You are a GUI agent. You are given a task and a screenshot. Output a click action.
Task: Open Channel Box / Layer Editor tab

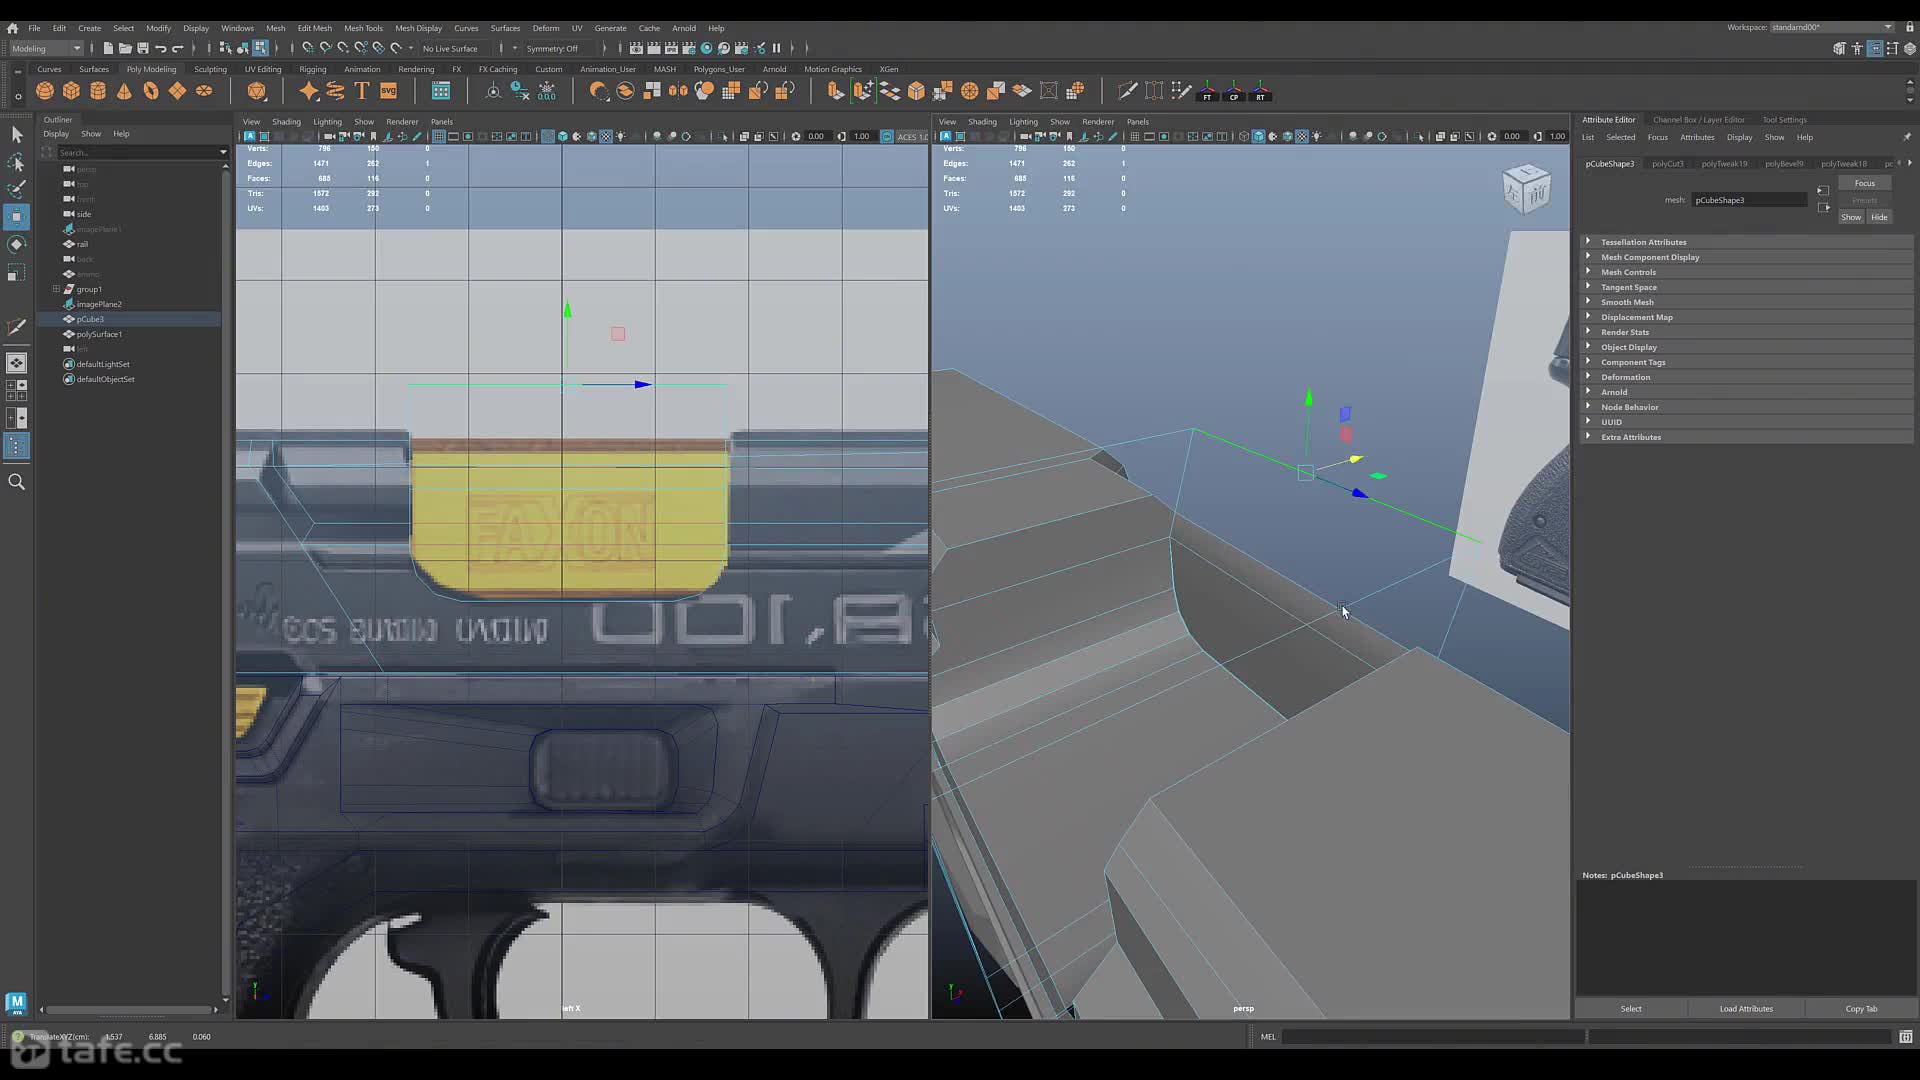[1698, 119]
